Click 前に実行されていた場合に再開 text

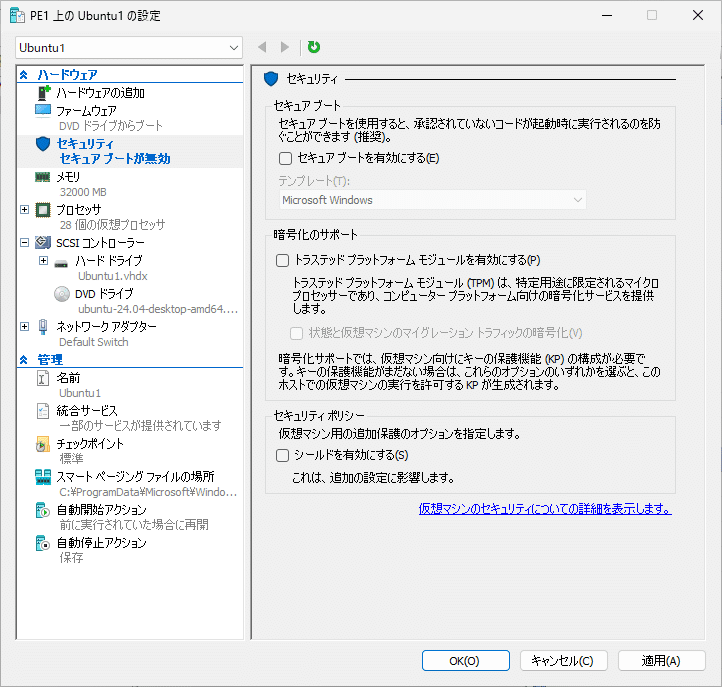(x=134, y=525)
